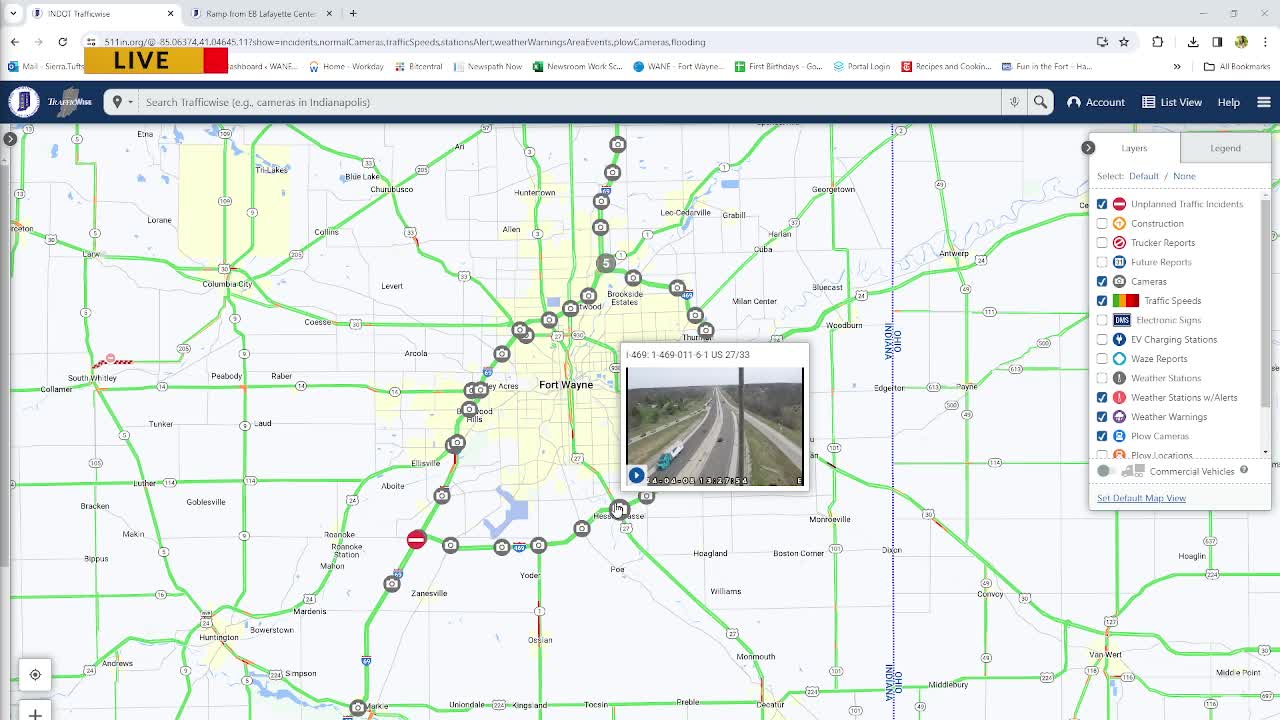Enable the Electronic Signs layer

click(1103, 320)
